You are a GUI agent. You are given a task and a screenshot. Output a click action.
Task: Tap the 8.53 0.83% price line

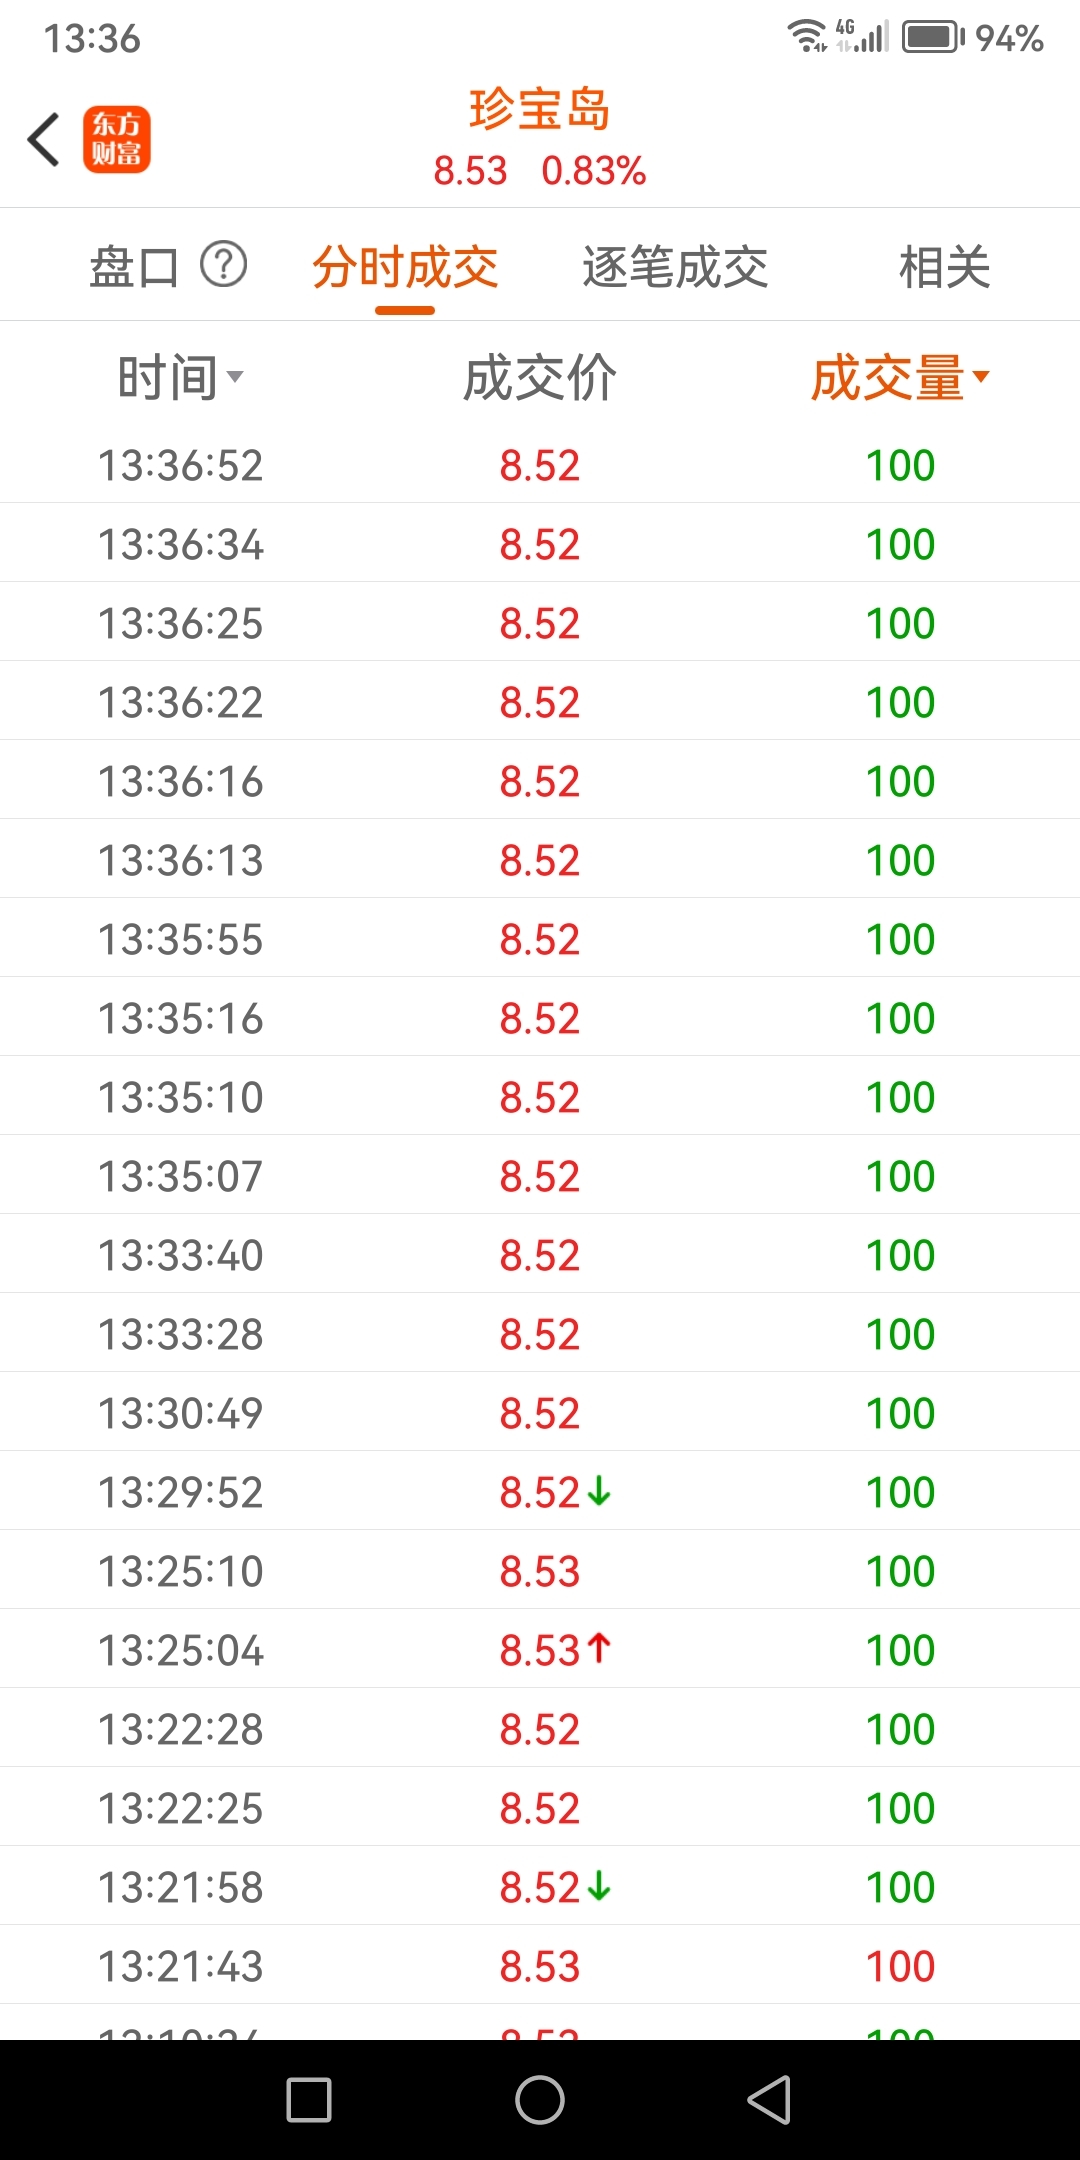540,171
